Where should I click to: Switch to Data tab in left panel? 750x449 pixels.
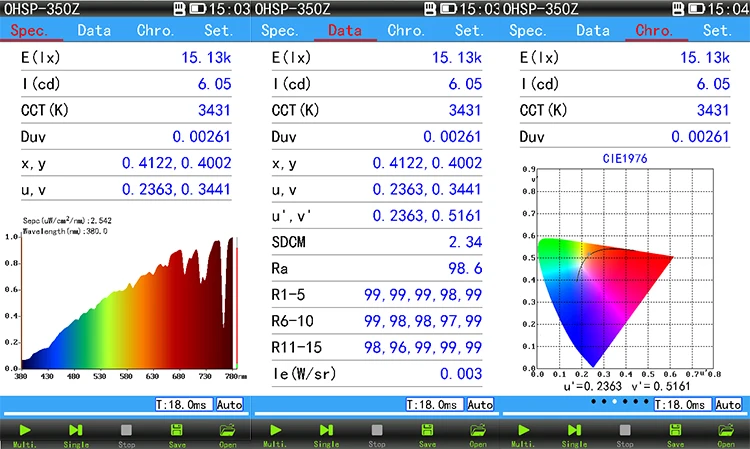click(94, 30)
